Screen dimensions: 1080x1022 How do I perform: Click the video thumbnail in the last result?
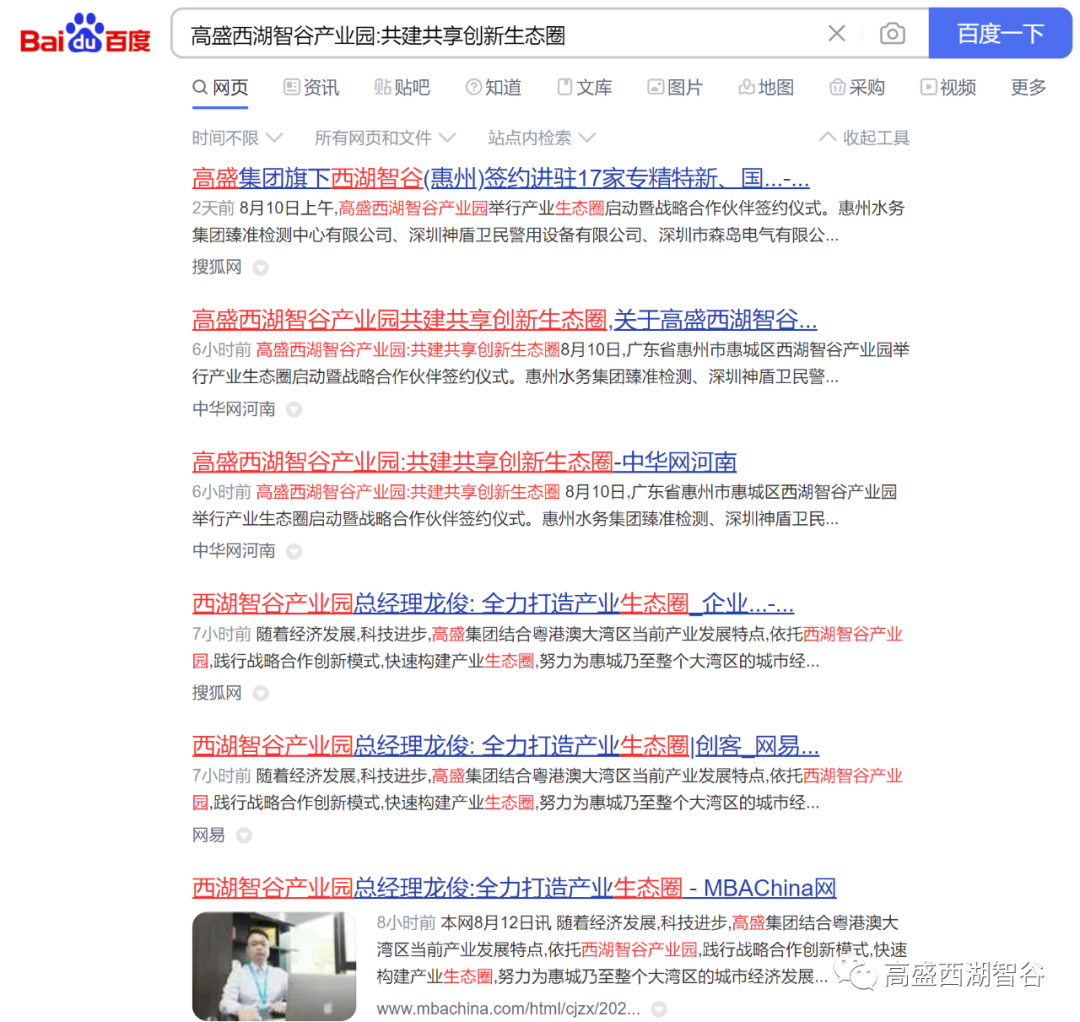[x=274, y=966]
